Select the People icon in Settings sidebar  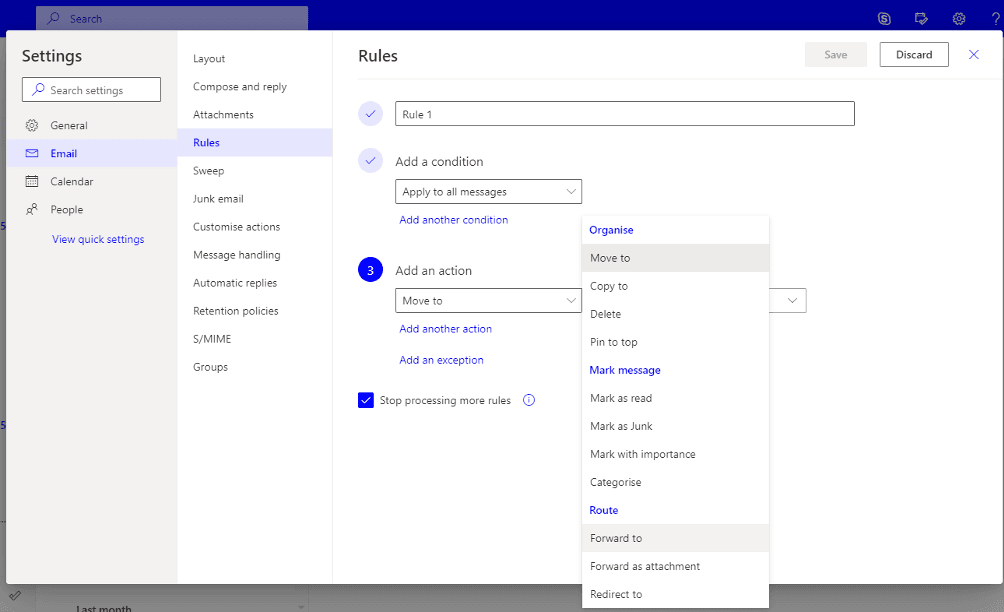click(x=30, y=209)
